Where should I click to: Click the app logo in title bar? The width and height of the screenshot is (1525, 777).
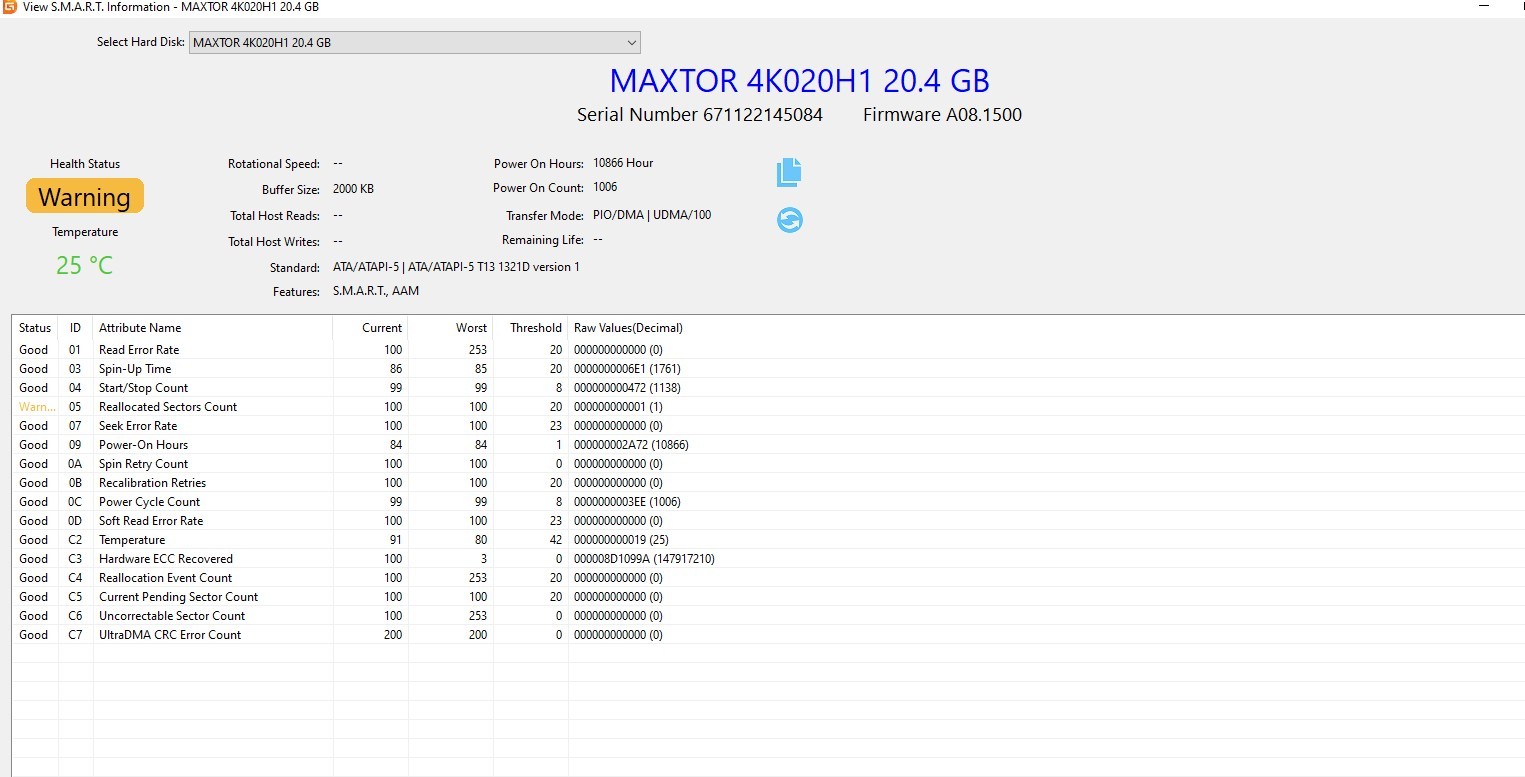coord(10,7)
